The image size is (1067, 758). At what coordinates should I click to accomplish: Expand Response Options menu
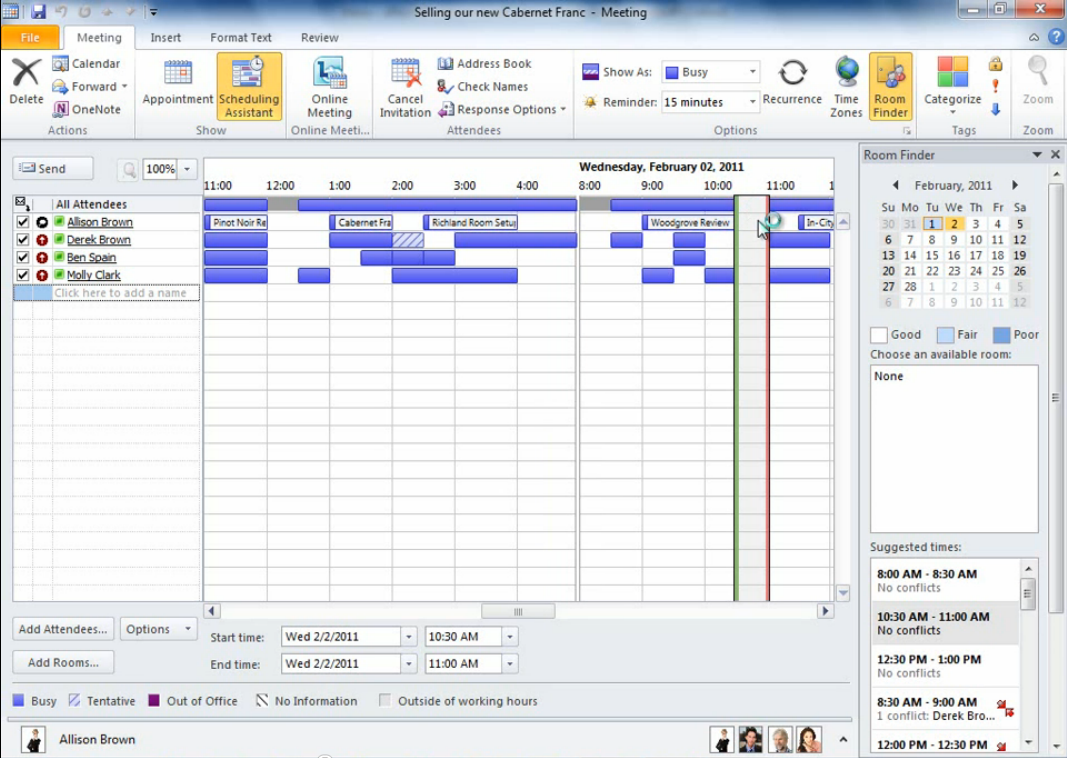pyautogui.click(x=503, y=109)
